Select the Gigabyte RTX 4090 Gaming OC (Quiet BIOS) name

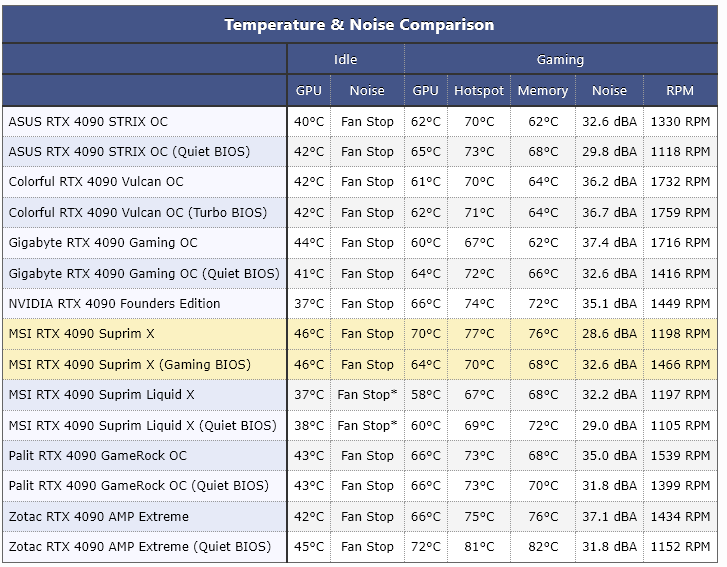[x=144, y=274]
